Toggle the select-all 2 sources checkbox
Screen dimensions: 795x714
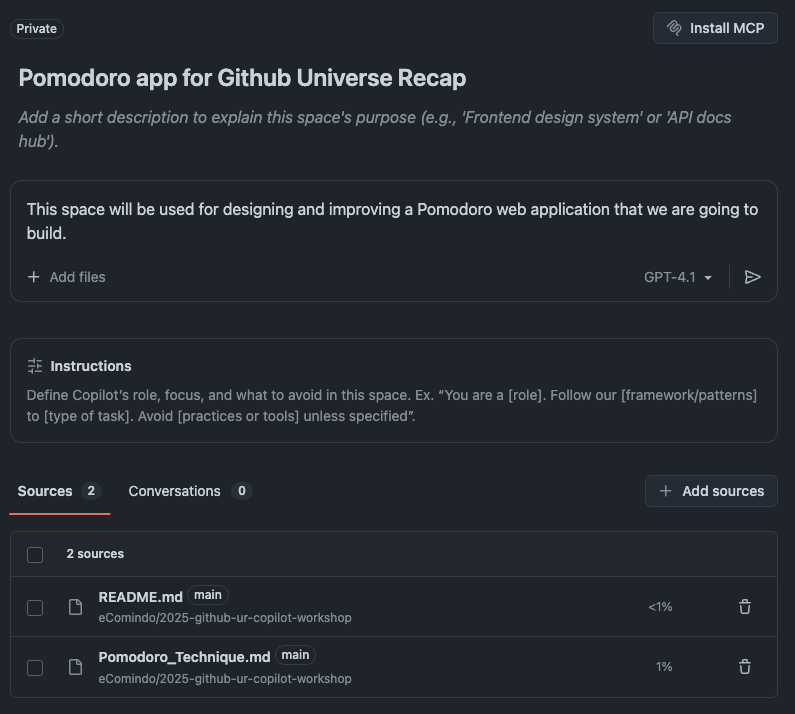(35, 554)
